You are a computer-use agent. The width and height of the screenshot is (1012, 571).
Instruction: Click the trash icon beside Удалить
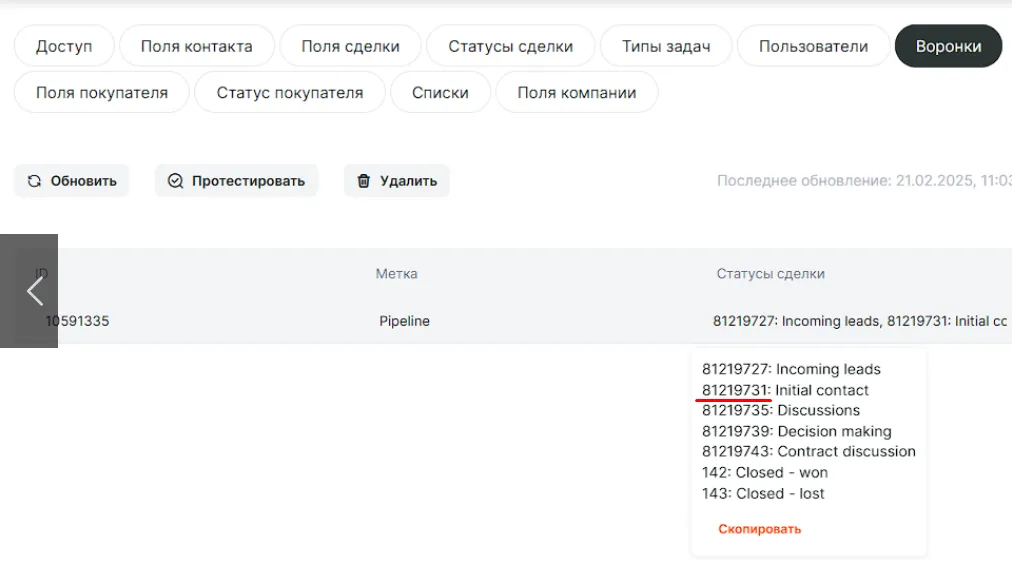[x=364, y=181]
